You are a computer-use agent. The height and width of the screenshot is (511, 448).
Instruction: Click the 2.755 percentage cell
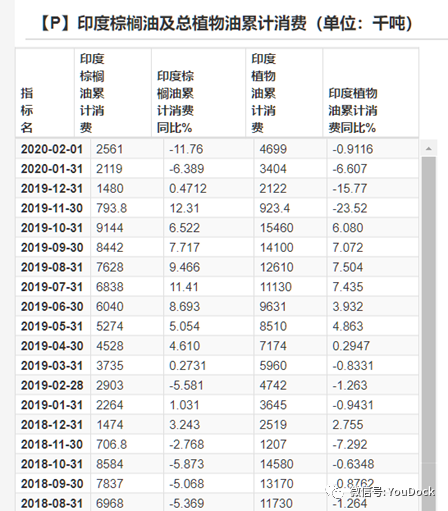373,424
